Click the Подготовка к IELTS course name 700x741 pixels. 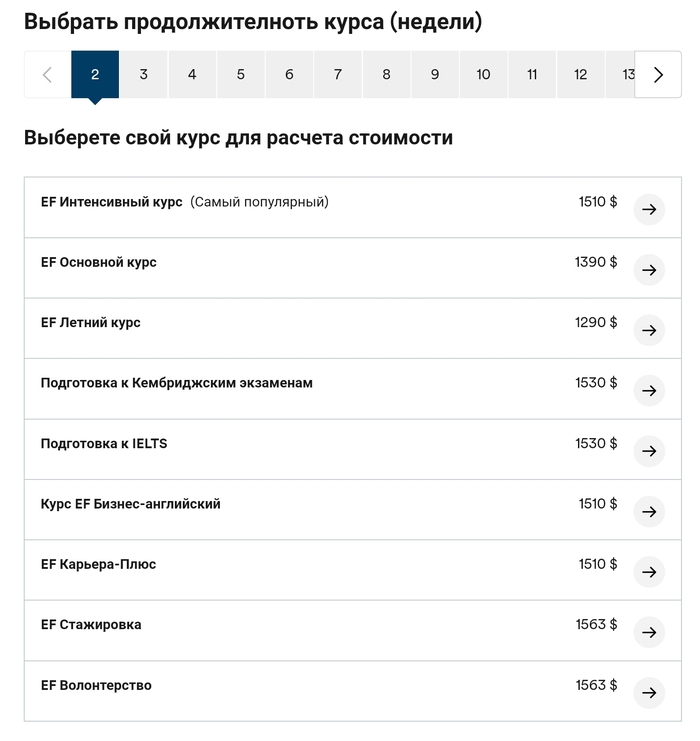(104, 444)
